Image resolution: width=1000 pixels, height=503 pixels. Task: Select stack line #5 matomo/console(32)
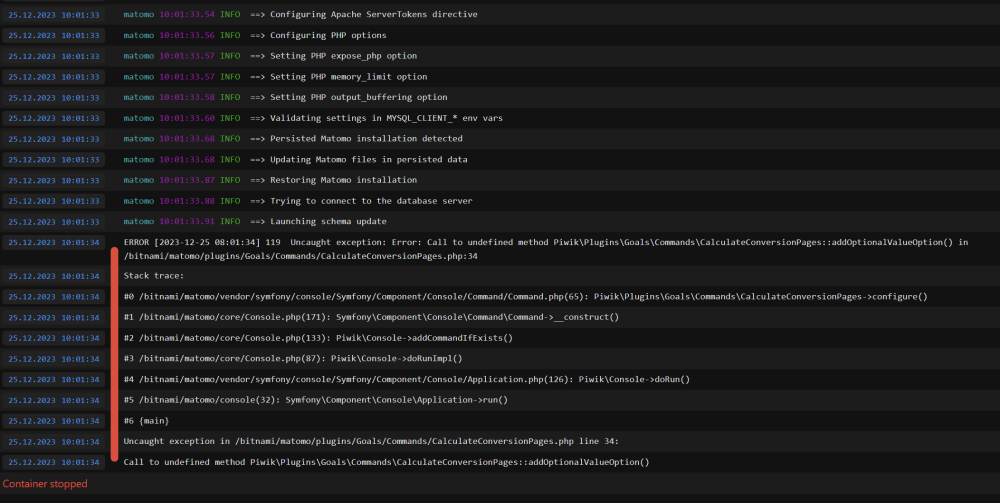316,400
